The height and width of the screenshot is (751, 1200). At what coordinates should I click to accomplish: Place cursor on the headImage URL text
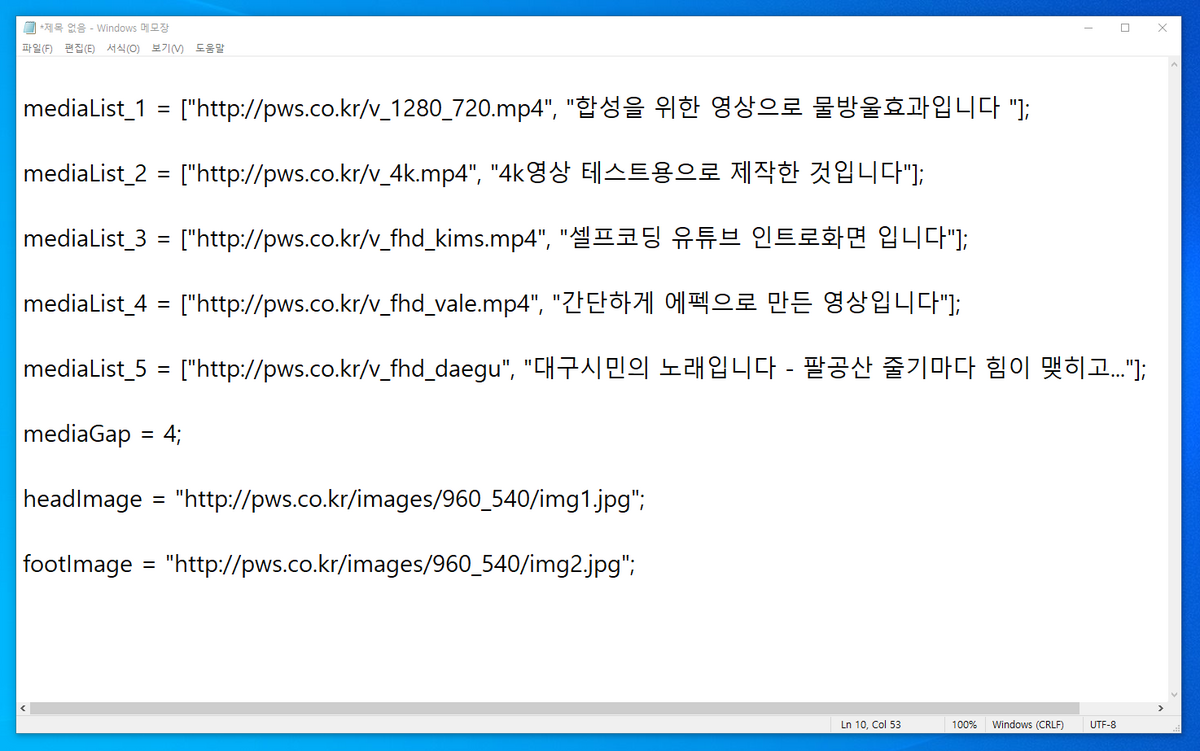404,499
